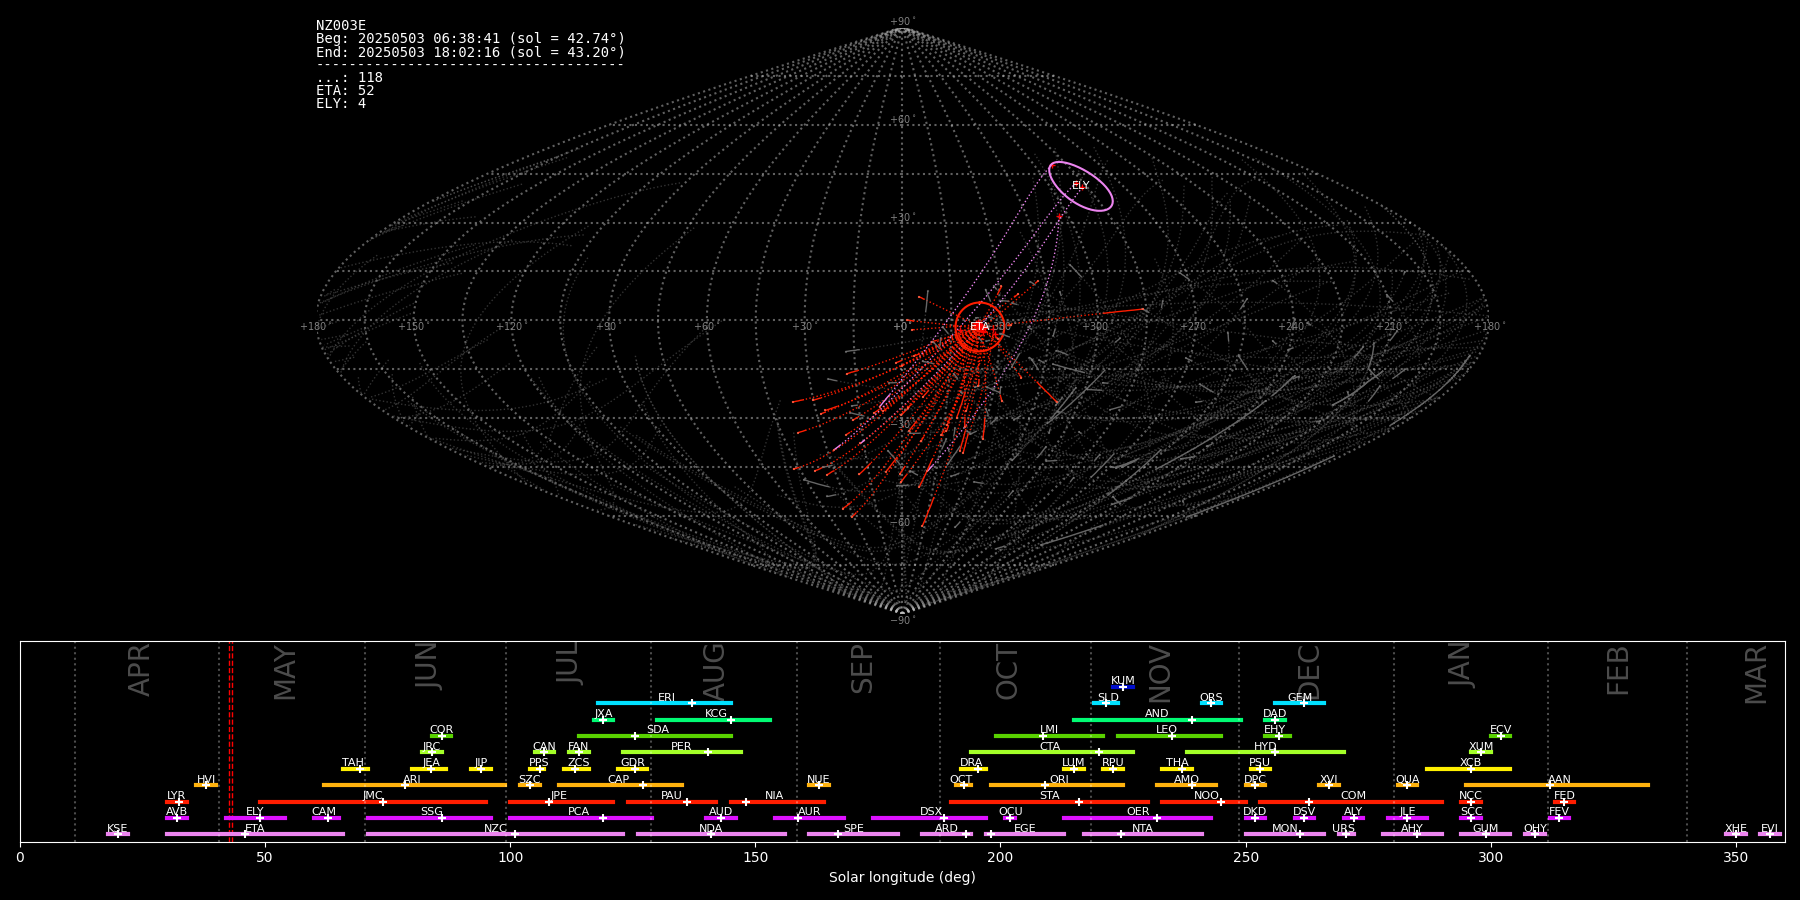Click the red dashed current solar longitude marker
This screenshot has width=1800, height=900.
coord(231,740)
